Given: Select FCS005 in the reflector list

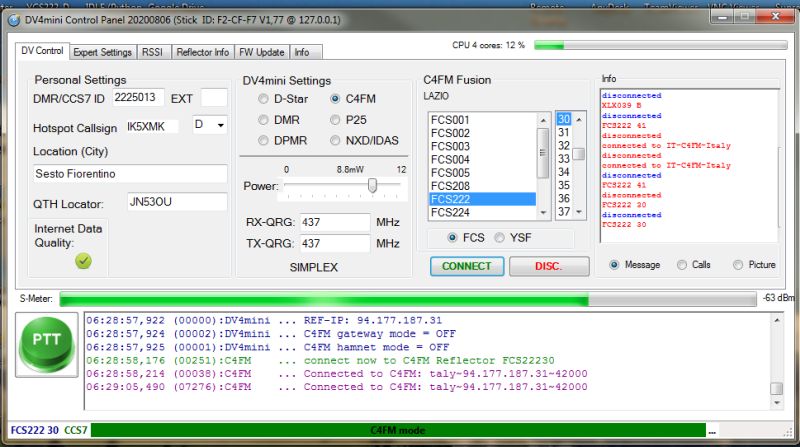Looking at the screenshot, I should click(482, 173).
